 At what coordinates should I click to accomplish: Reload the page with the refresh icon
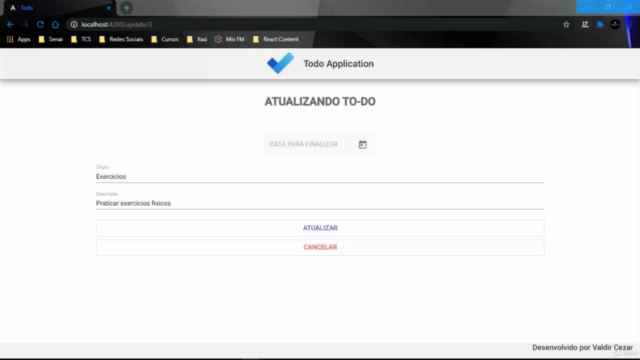[x=40, y=24]
